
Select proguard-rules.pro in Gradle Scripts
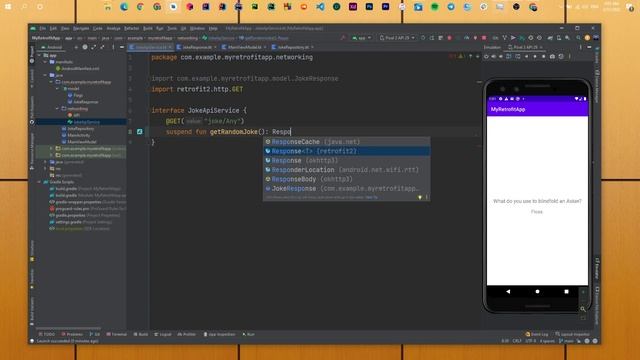click(x=87, y=209)
